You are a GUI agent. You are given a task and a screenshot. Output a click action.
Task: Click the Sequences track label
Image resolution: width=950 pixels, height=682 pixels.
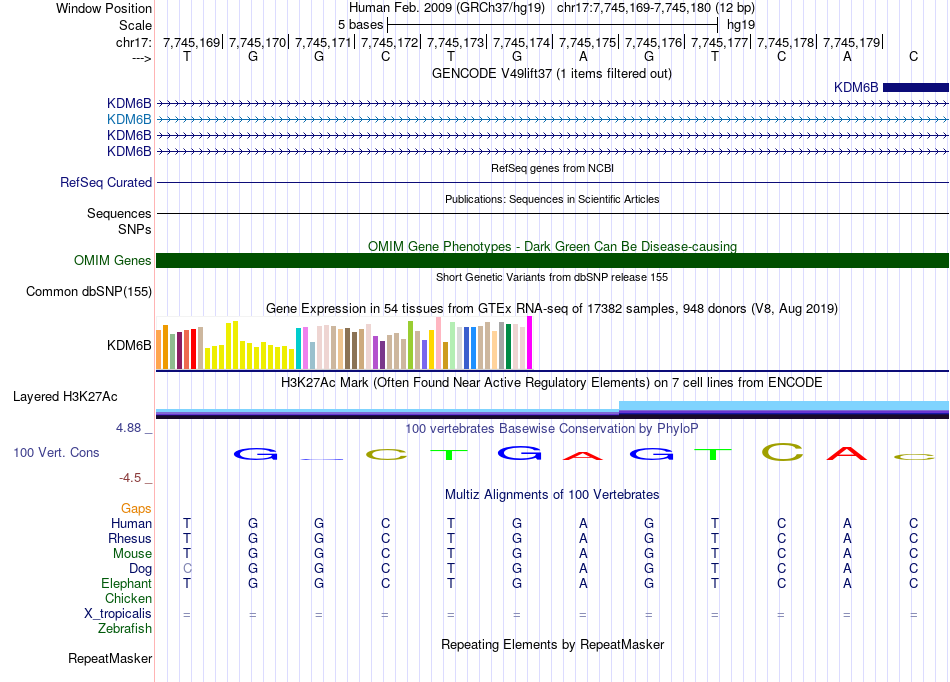(119, 213)
